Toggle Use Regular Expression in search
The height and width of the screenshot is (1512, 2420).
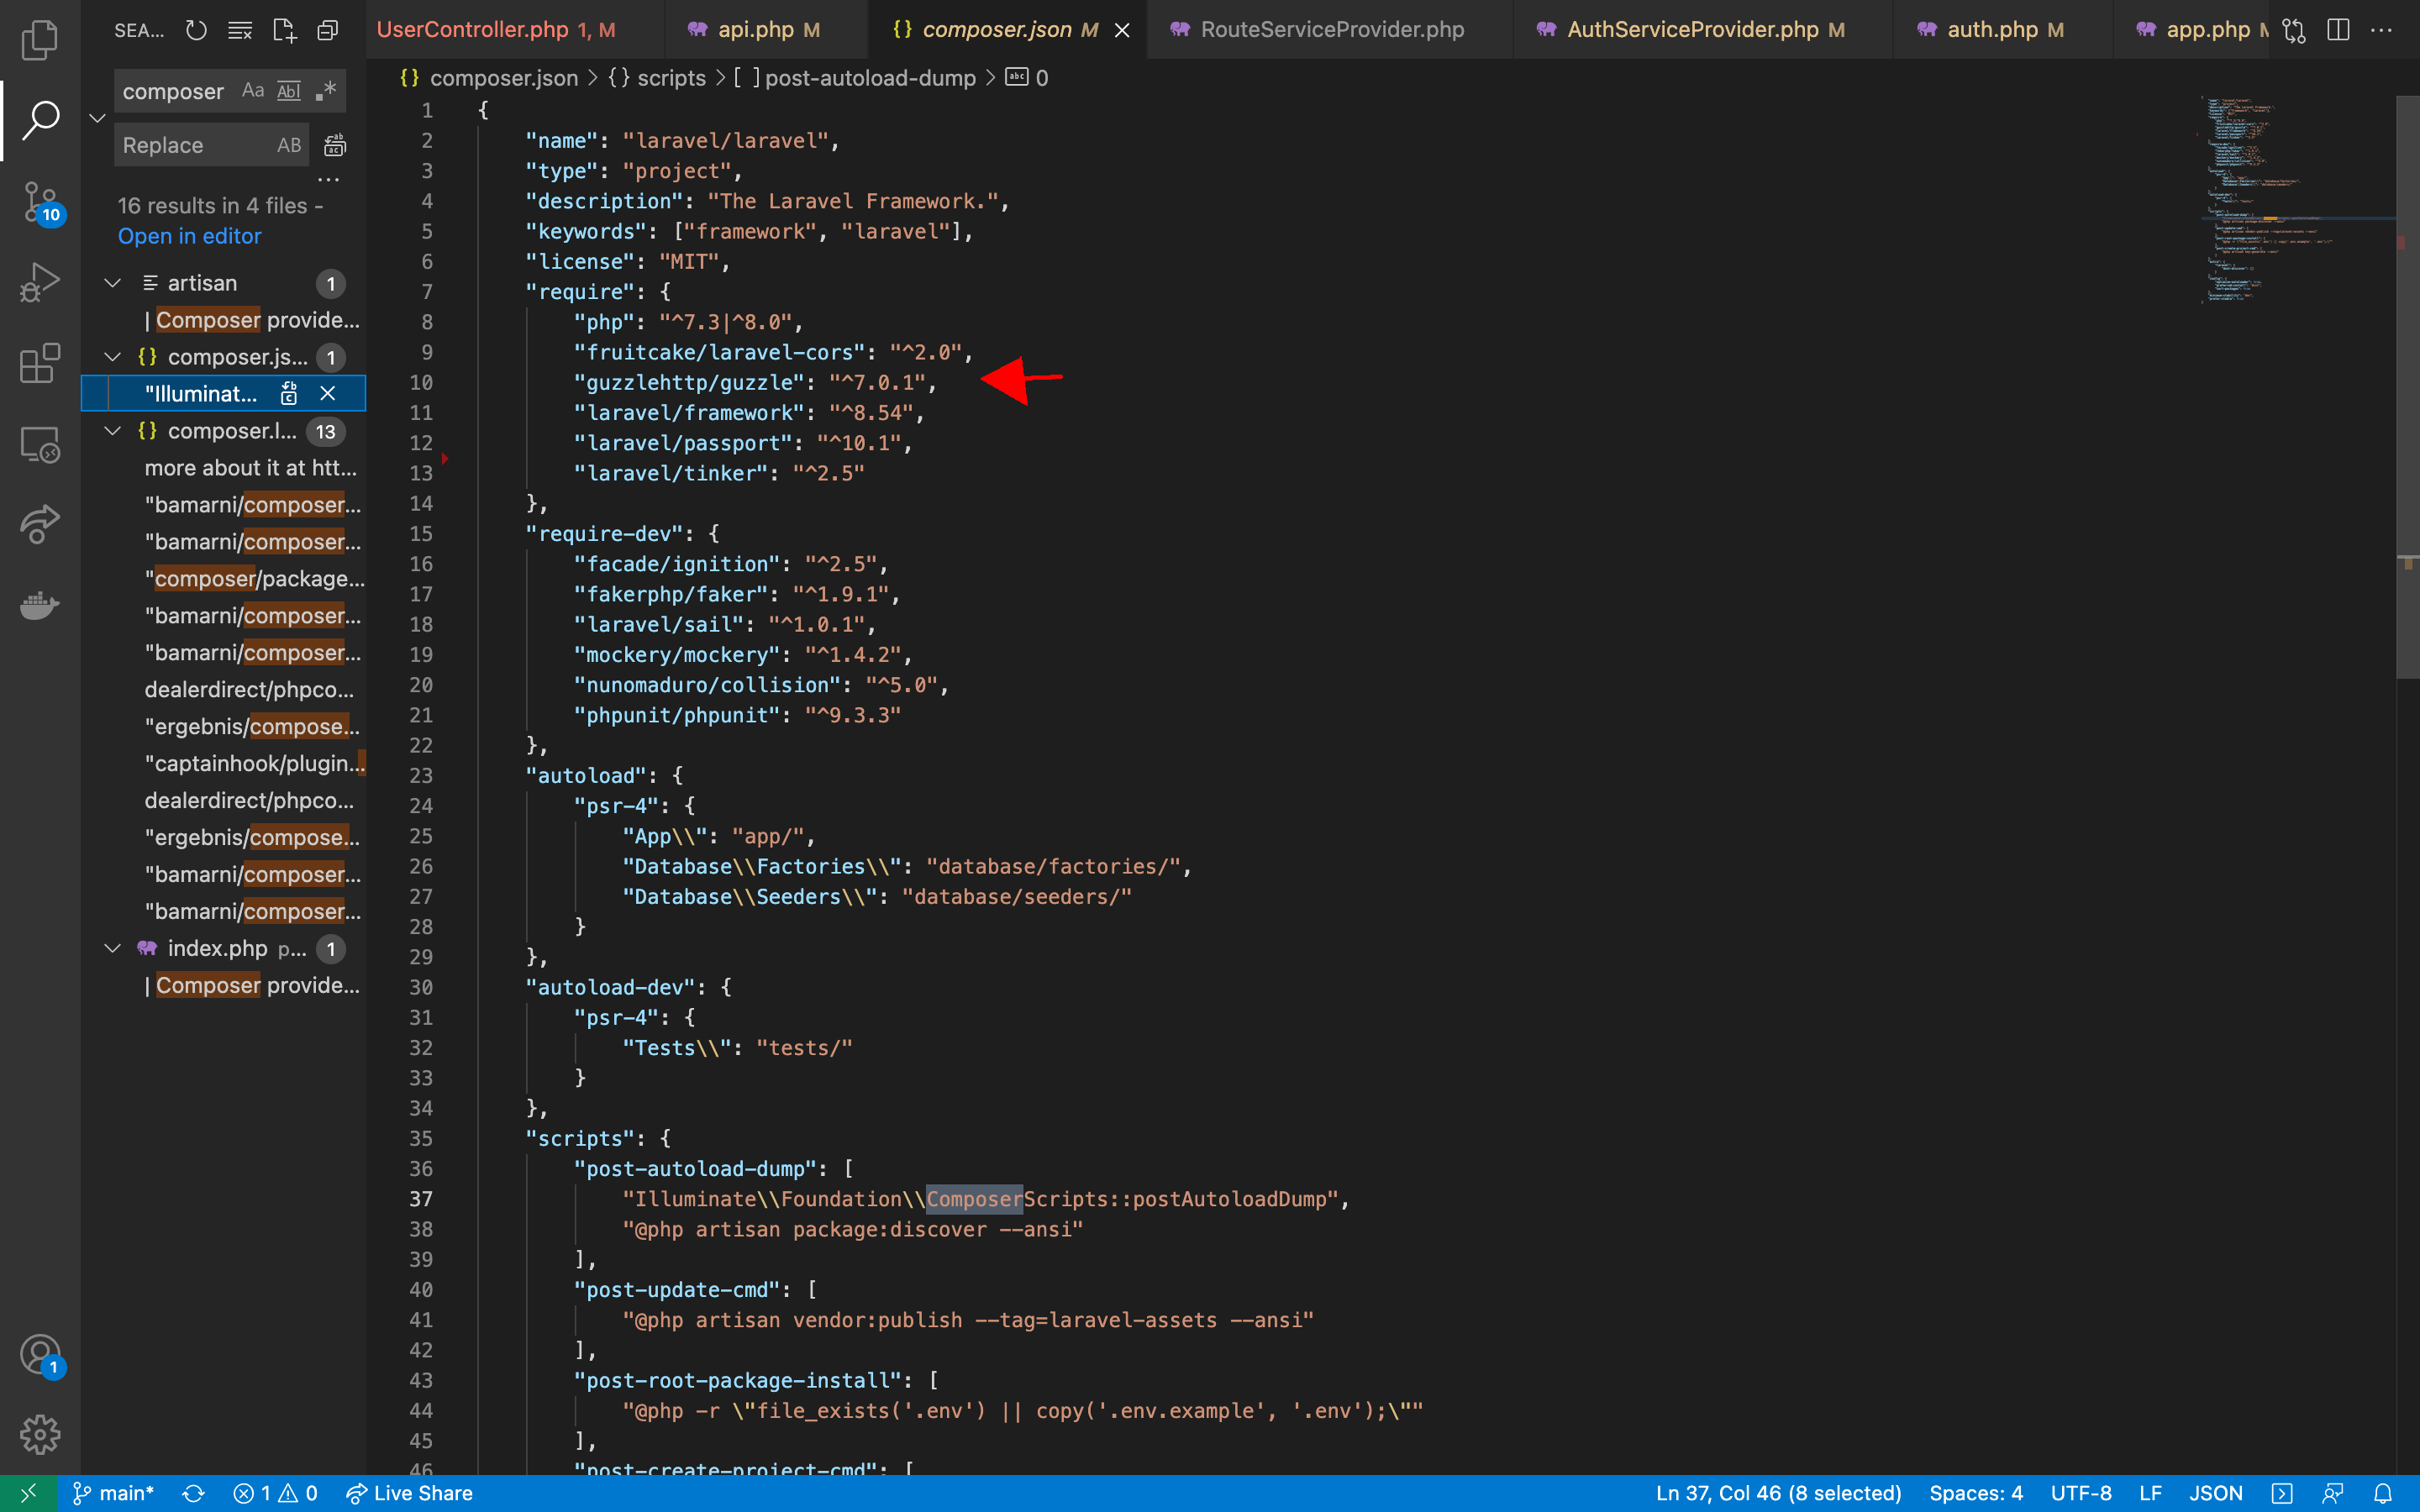pyautogui.click(x=326, y=91)
